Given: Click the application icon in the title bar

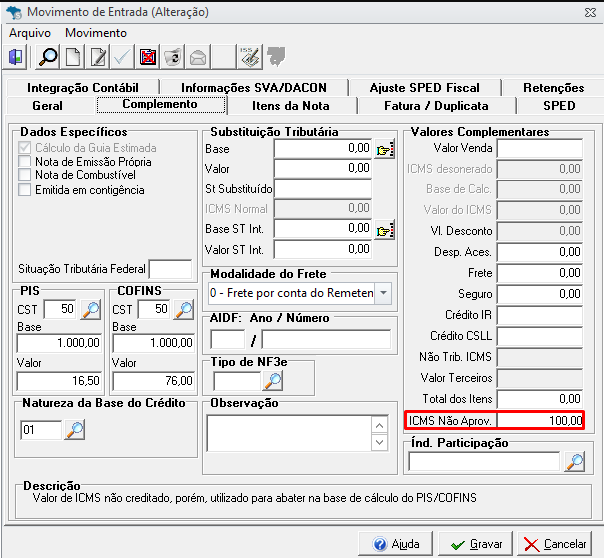Looking at the screenshot, I should pyautogui.click(x=14, y=12).
